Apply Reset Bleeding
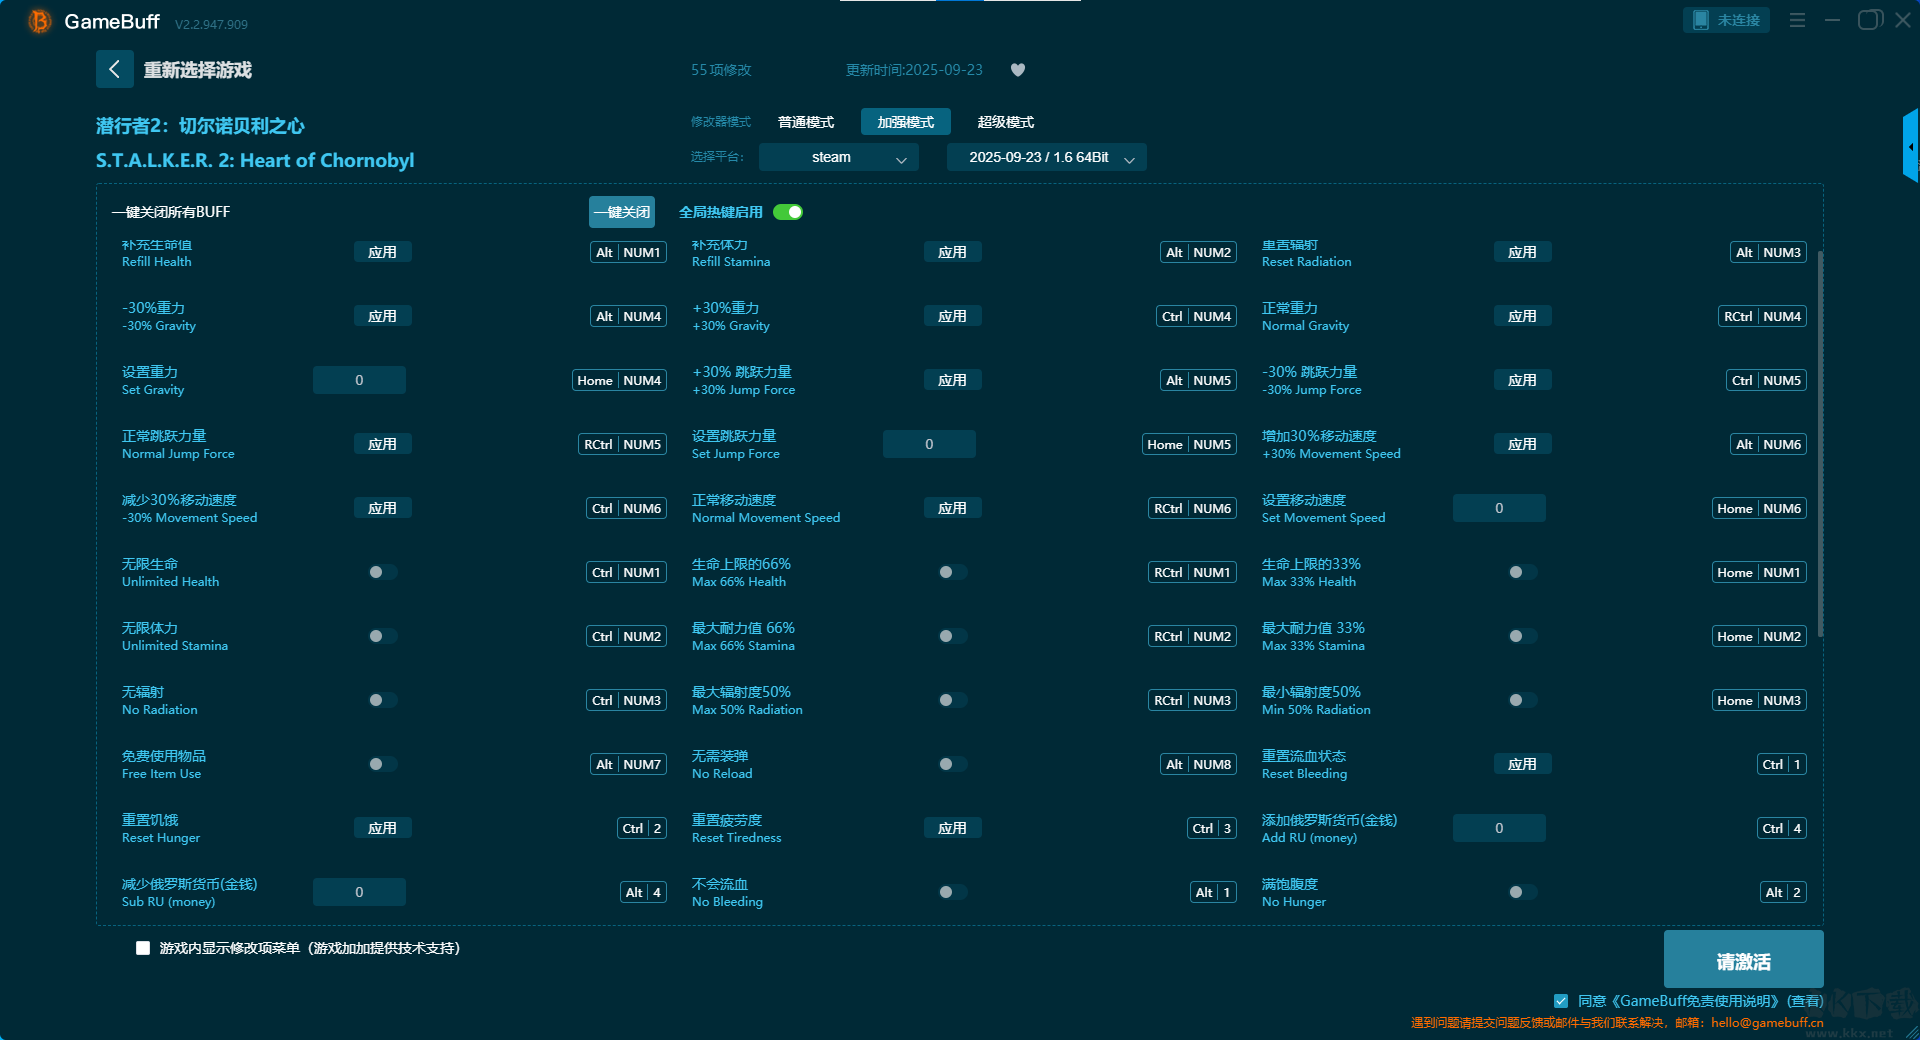The height and width of the screenshot is (1040, 1920). tap(1522, 764)
